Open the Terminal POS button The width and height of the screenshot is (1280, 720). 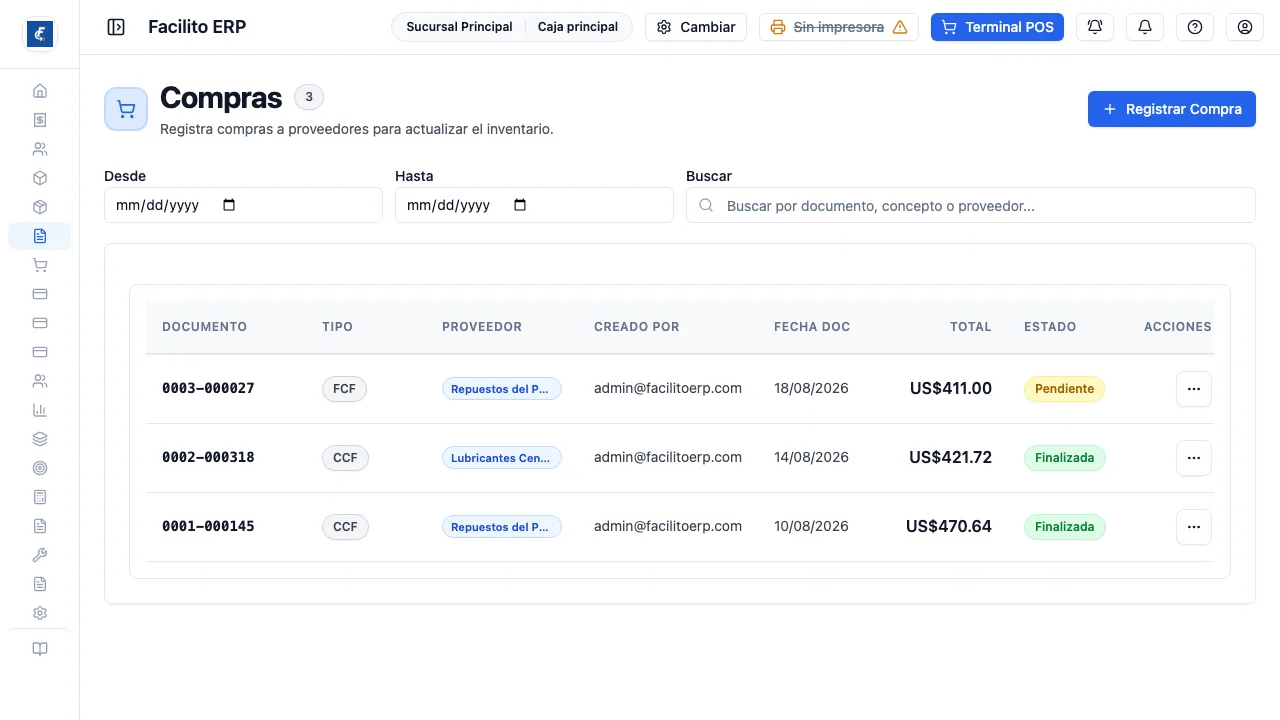997,27
